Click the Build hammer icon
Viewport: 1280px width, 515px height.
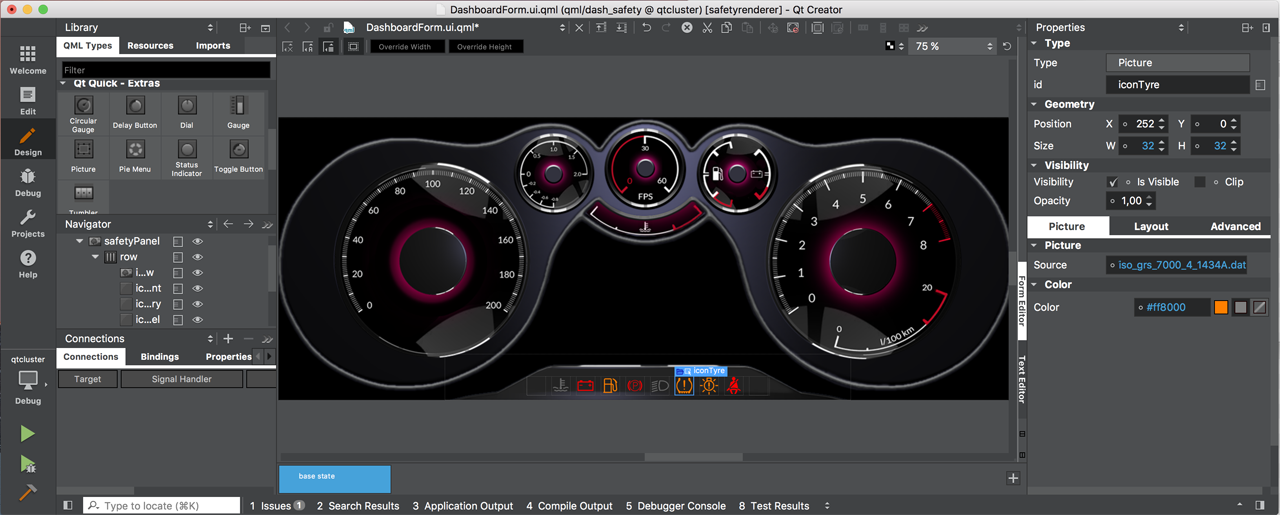[x=27, y=492]
